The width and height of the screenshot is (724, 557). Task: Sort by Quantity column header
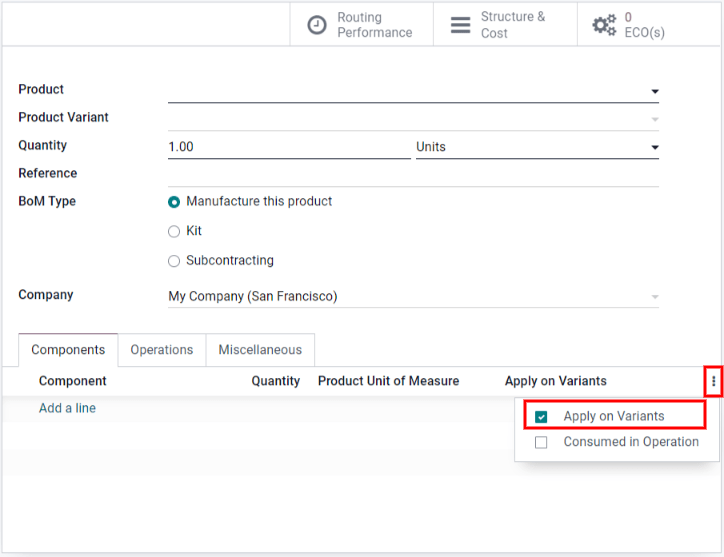(276, 381)
